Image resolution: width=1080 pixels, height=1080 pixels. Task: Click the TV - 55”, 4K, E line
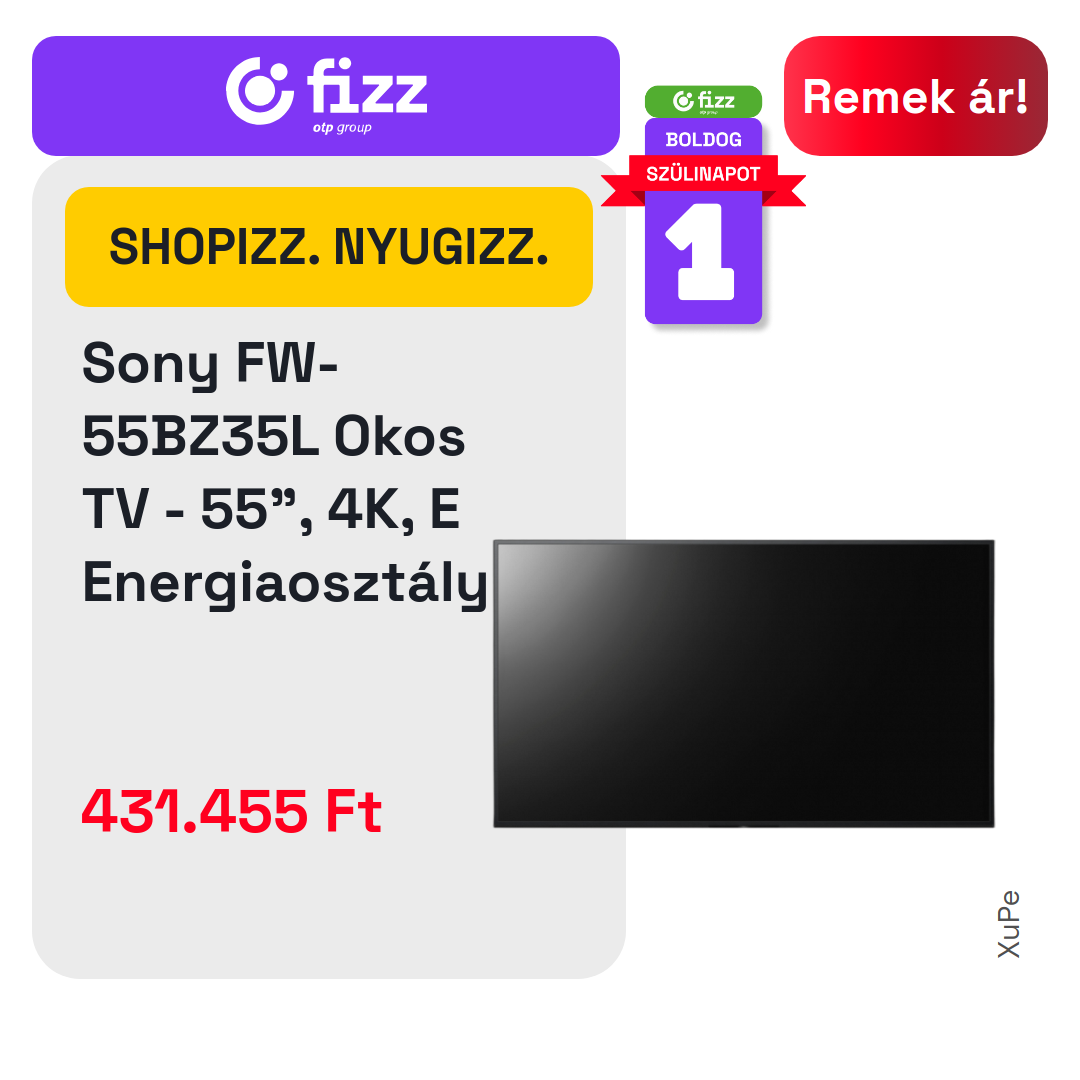pyautogui.click(x=271, y=509)
